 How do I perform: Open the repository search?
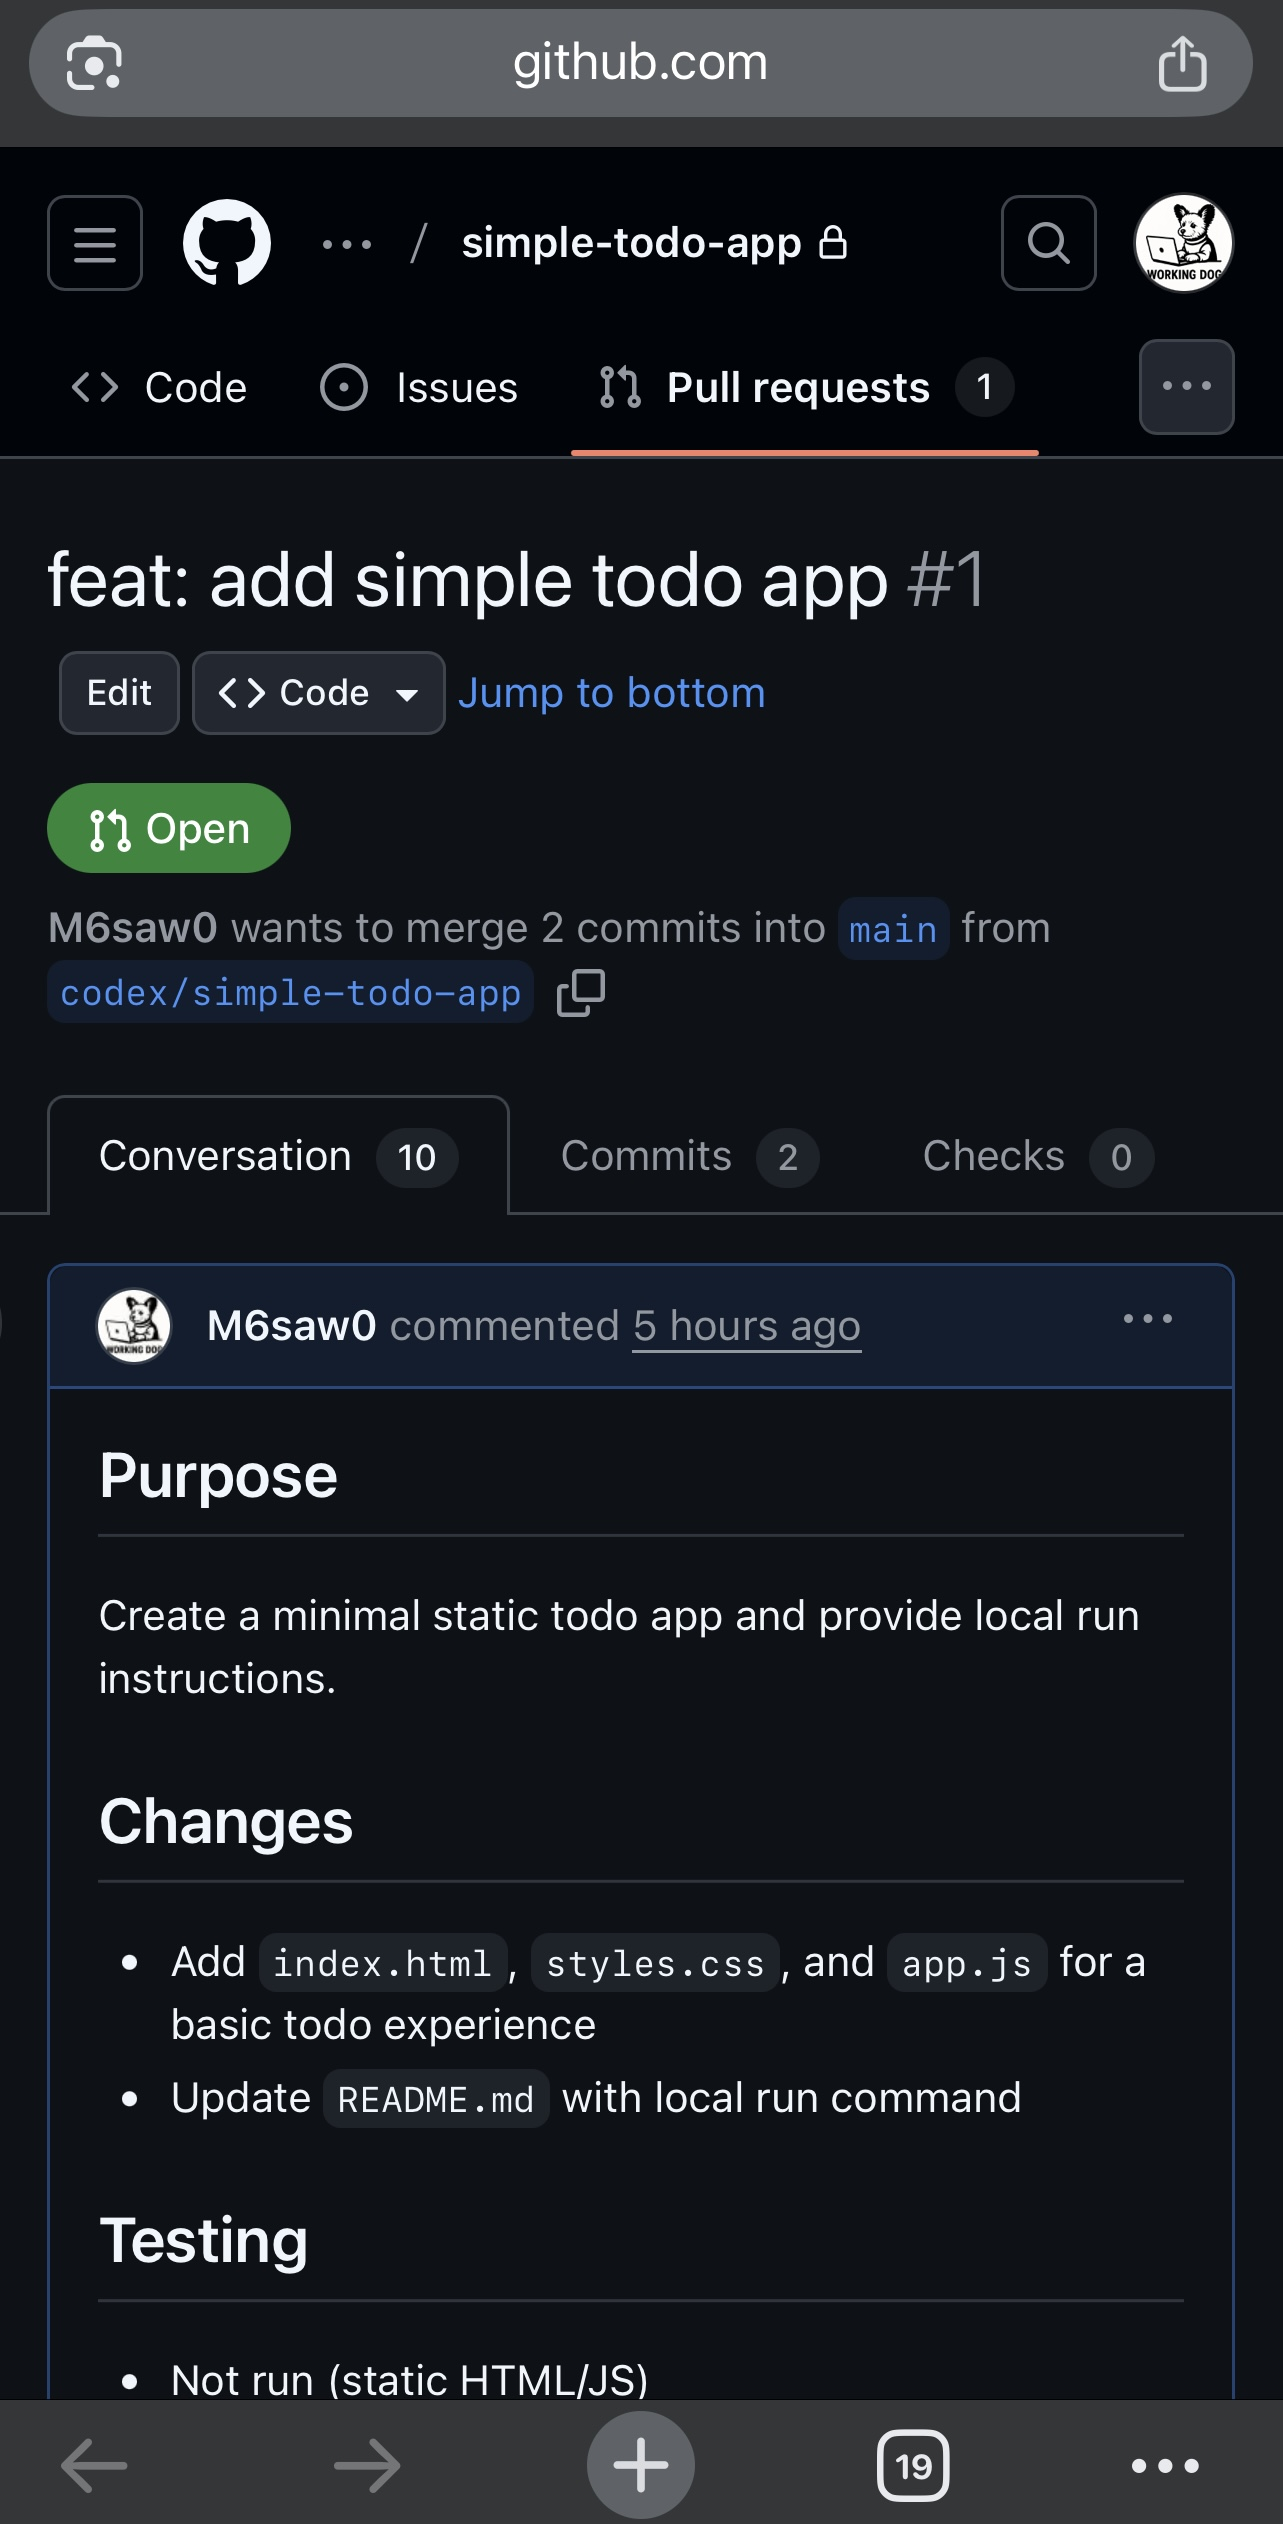(1048, 243)
